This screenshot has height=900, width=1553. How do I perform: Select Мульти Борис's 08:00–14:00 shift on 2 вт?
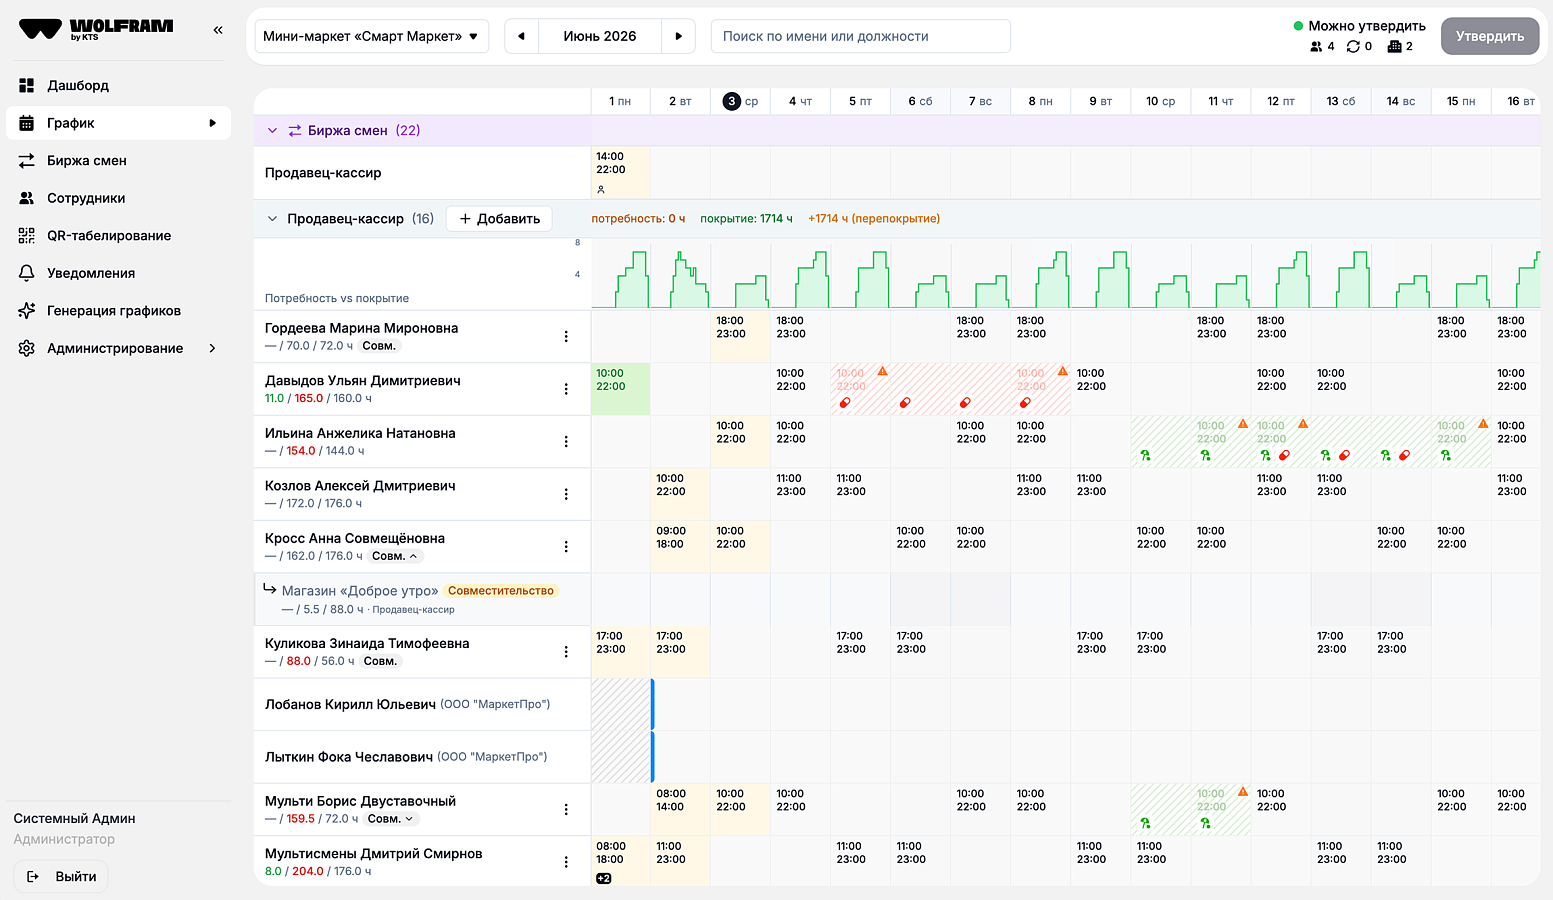point(681,810)
